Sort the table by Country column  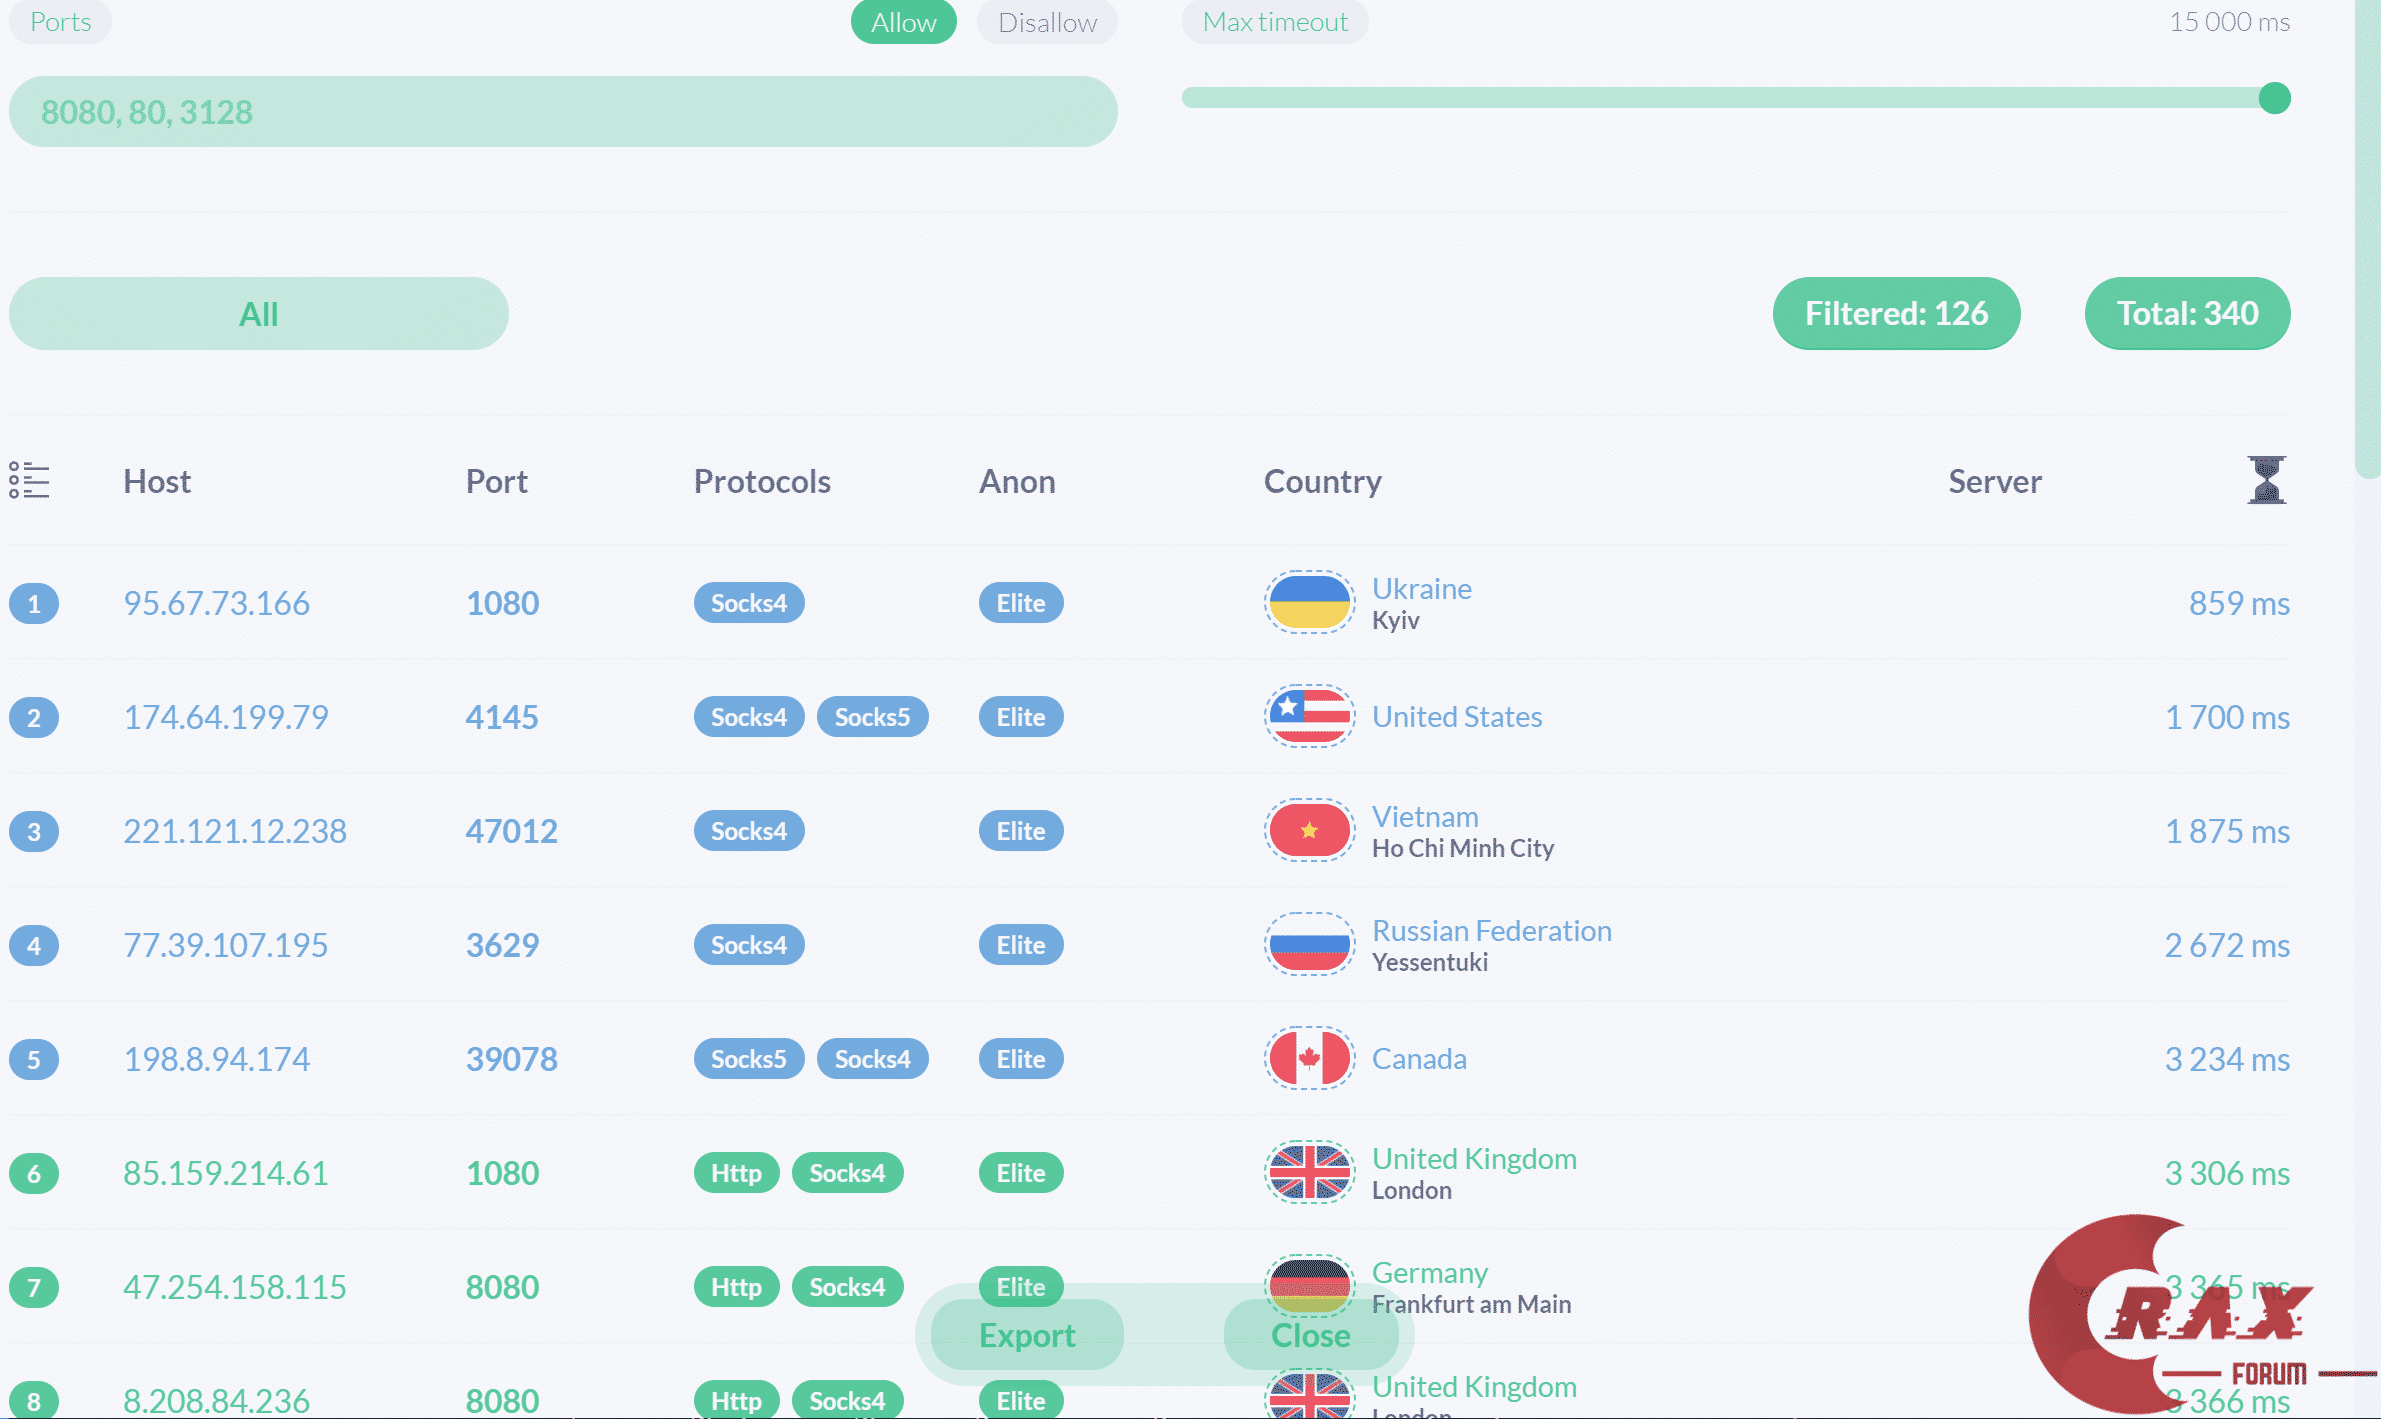pyautogui.click(x=1322, y=482)
